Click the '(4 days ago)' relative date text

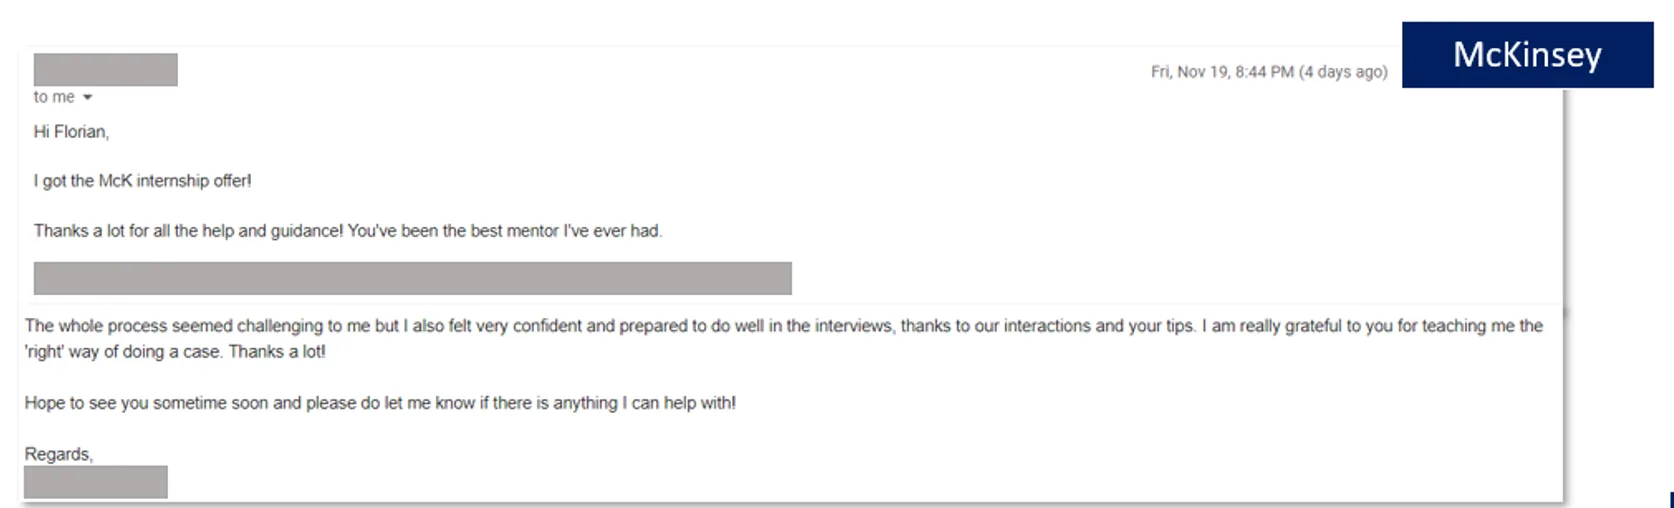[x=1343, y=72]
